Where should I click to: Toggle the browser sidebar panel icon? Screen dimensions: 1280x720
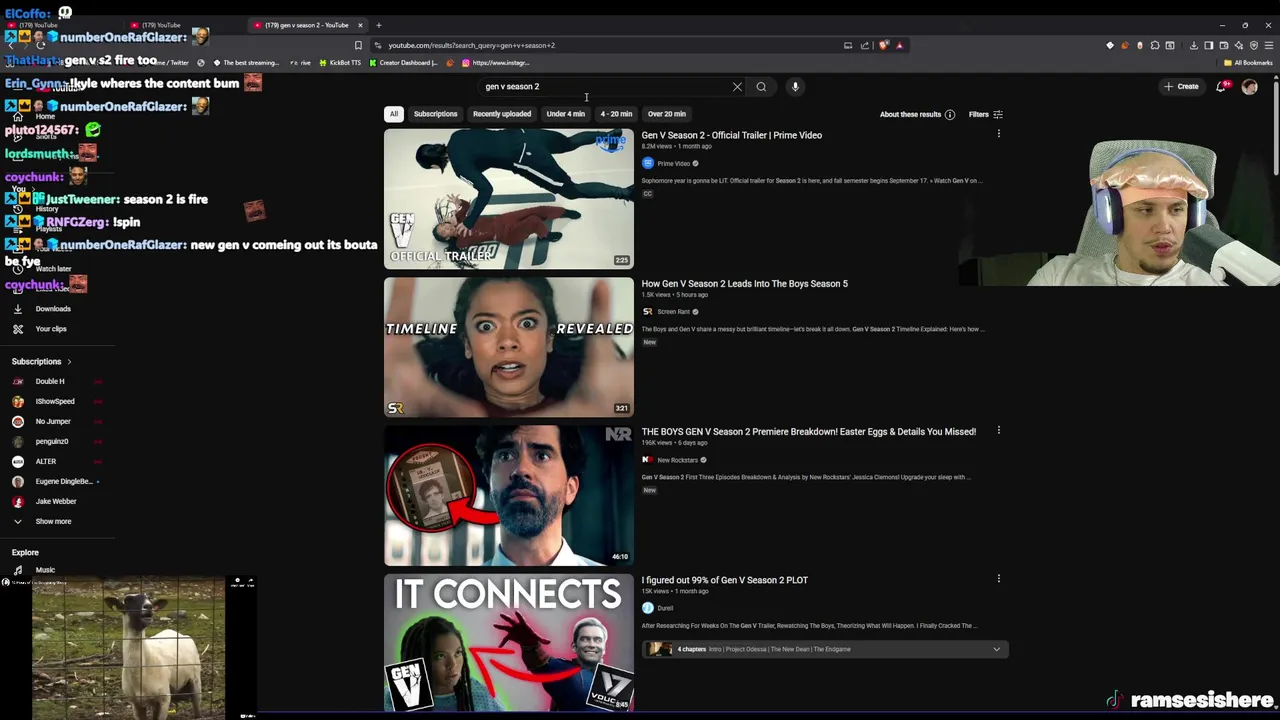click(1209, 45)
